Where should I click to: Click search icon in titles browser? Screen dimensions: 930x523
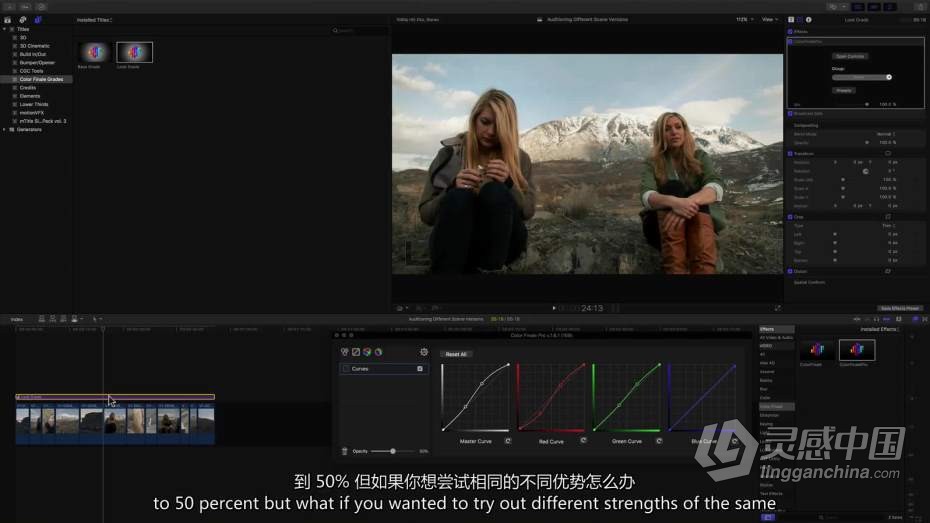(335, 30)
